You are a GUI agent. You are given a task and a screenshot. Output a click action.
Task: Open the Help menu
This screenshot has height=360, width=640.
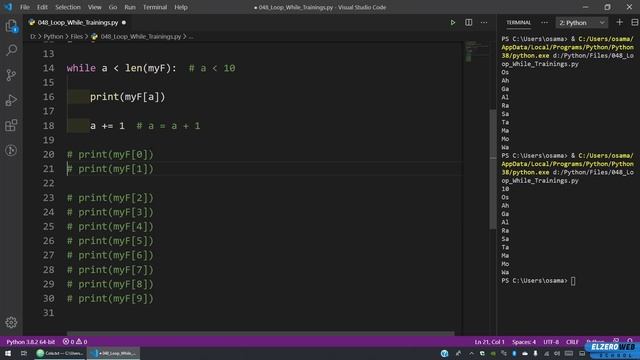coord(181,7)
